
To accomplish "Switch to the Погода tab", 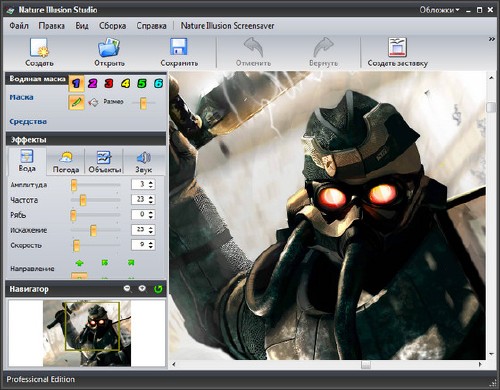I will tap(66, 162).
